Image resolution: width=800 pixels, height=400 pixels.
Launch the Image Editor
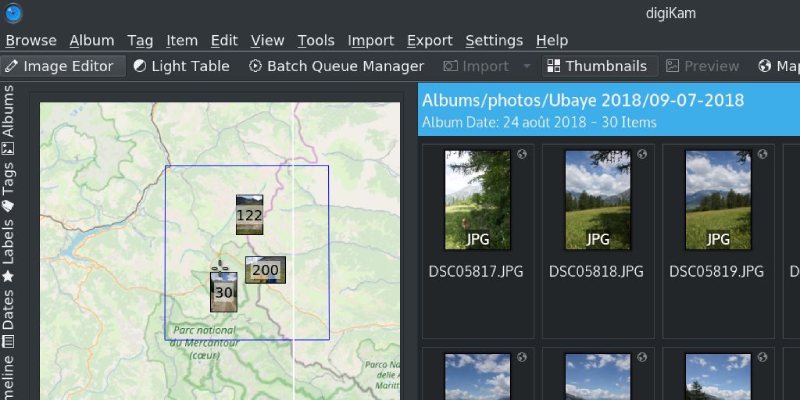pyautogui.click(x=63, y=66)
